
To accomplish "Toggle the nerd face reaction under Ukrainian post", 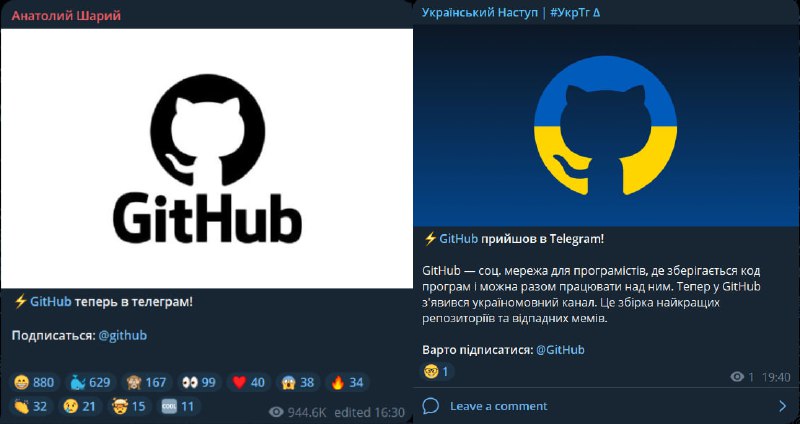I will [x=437, y=371].
